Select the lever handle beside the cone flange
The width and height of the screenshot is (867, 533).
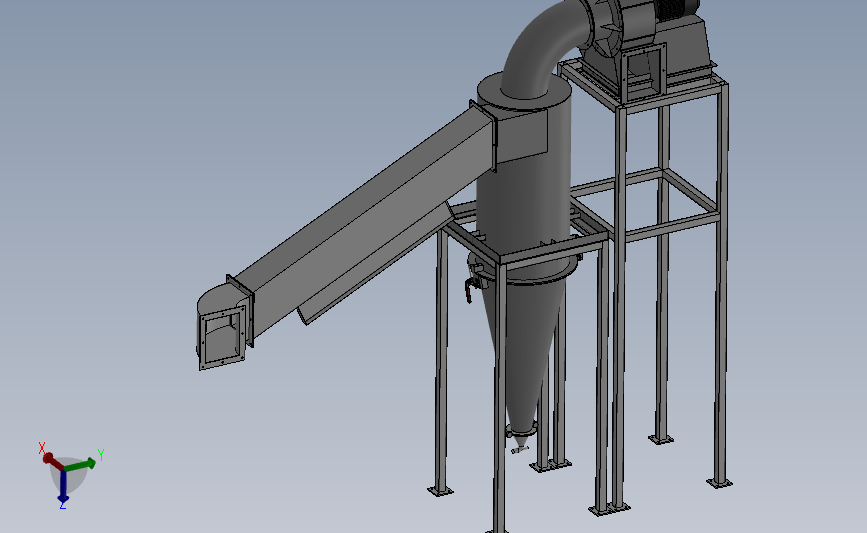tap(471, 289)
